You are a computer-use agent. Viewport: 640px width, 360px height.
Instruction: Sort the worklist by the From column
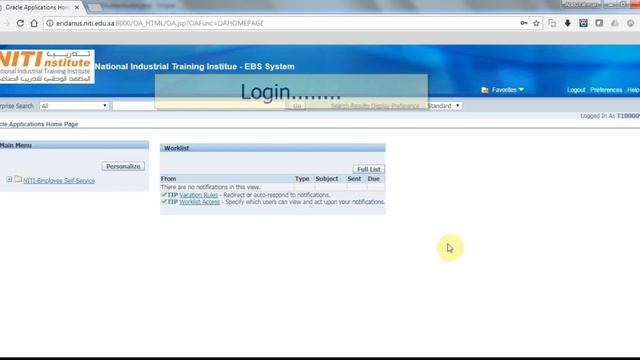169,179
